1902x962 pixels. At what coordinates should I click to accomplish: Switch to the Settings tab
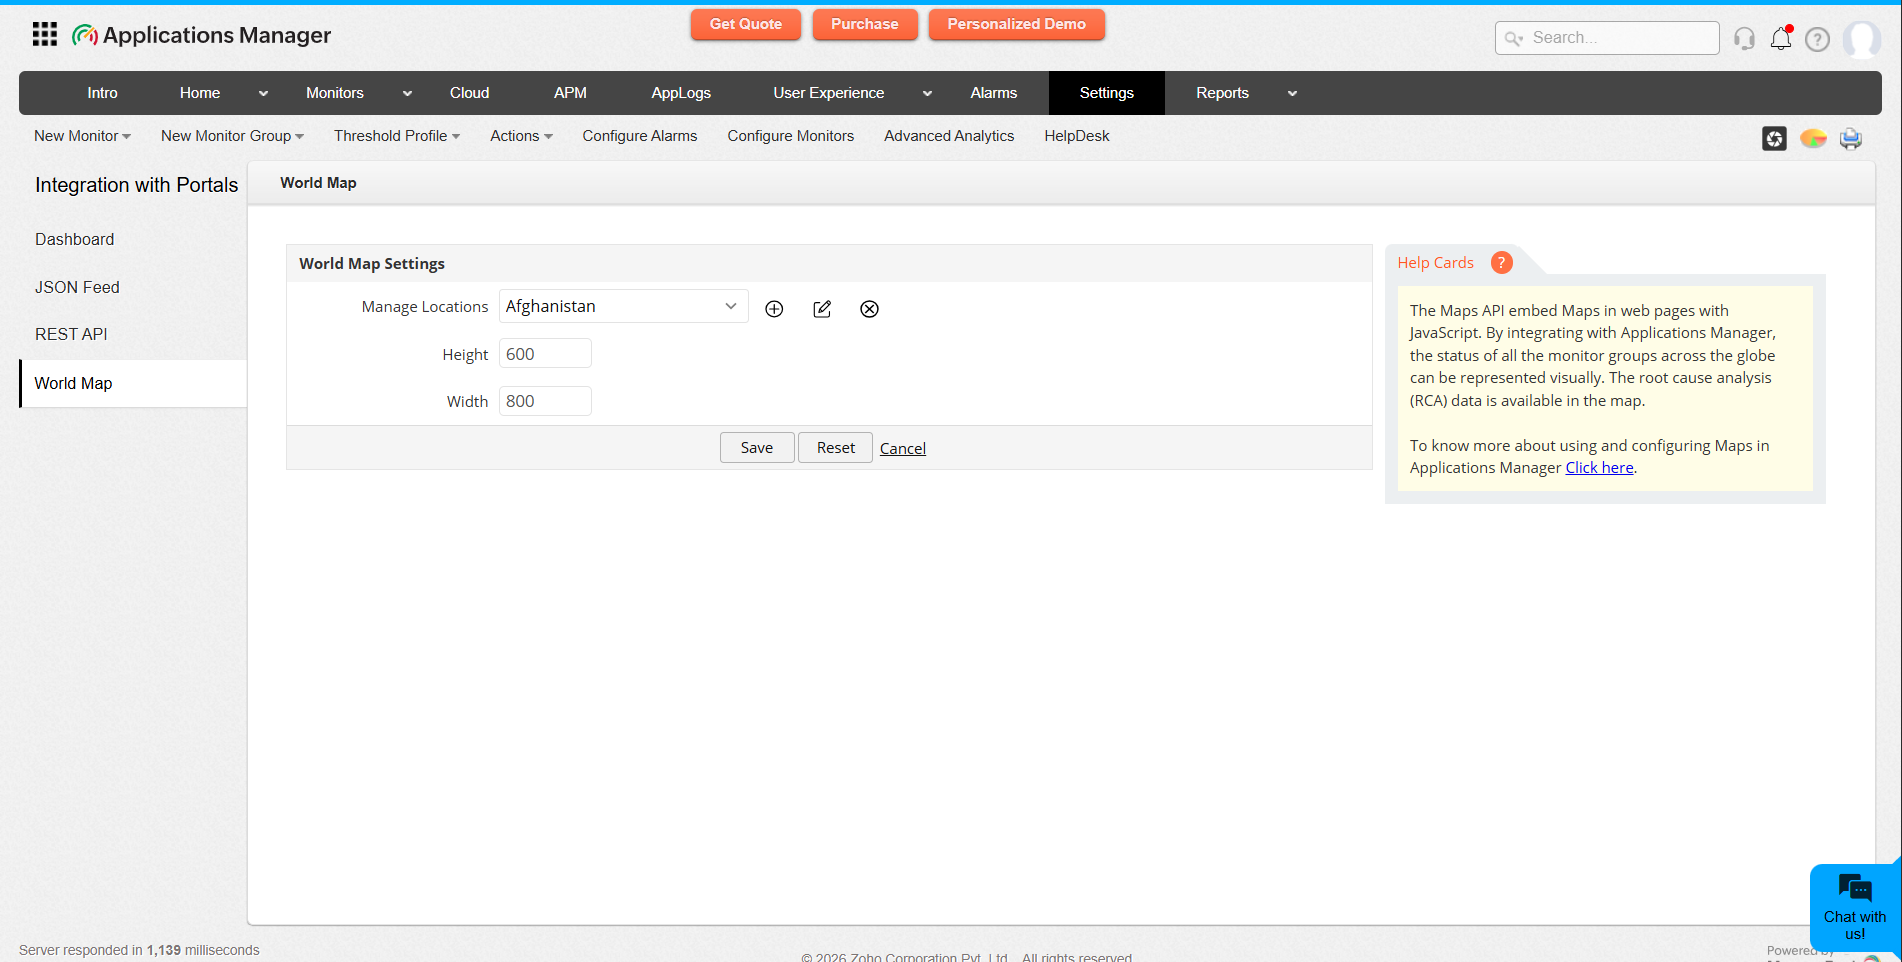pos(1106,92)
